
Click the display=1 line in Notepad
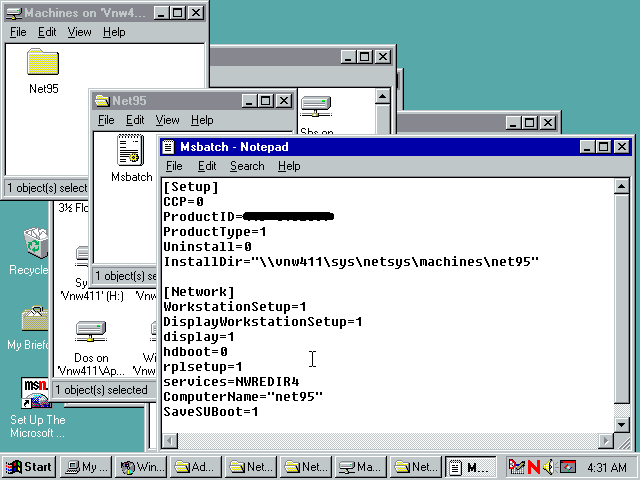[x=199, y=337]
